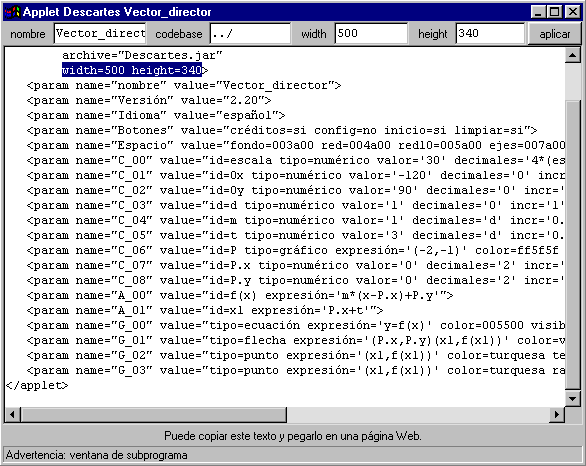Click the Idioma español param line
The height and width of the screenshot is (466, 586).
point(156,115)
